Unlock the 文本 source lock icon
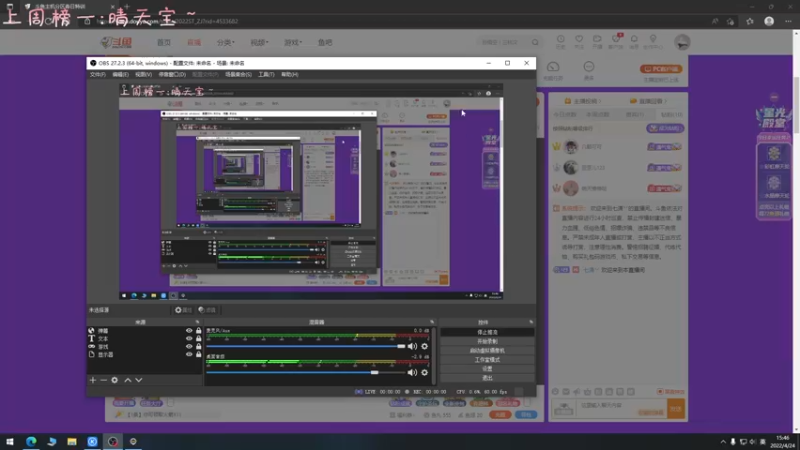Image resolution: width=800 pixels, height=450 pixels. 198,338
